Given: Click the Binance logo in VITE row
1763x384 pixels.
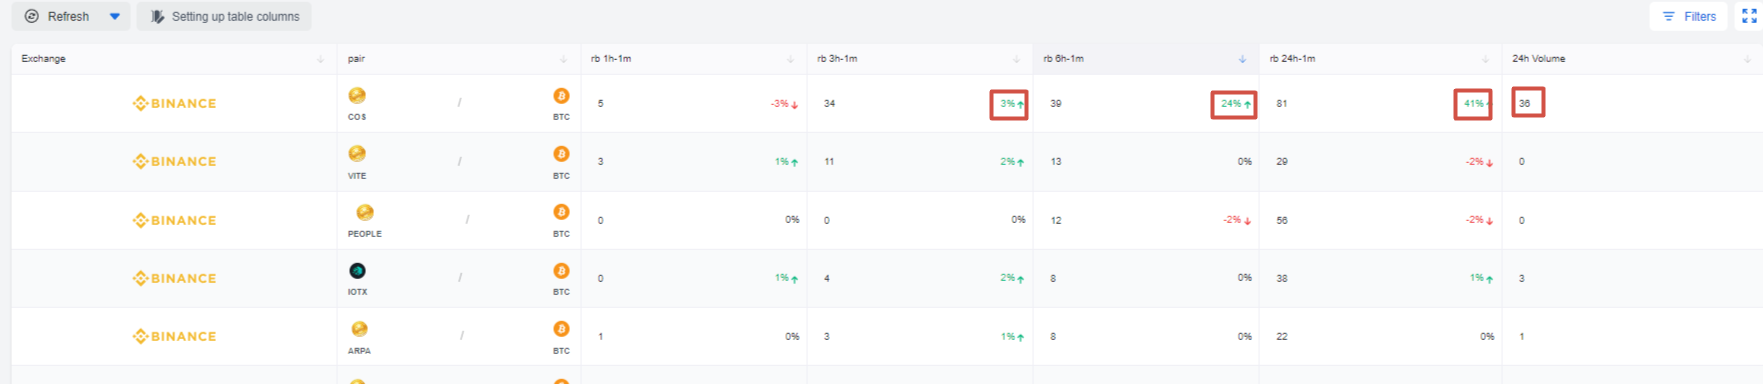Looking at the screenshot, I should point(174,161).
